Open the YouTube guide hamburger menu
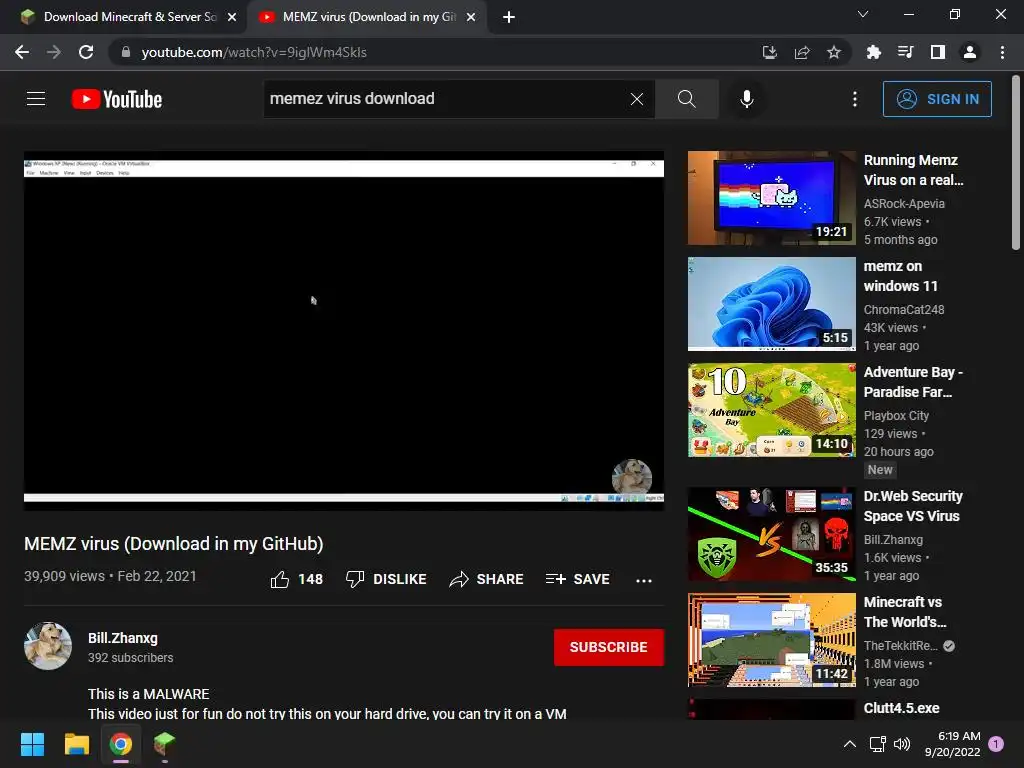Screen dimensions: 1024x768 pyautogui.click(x=36, y=99)
